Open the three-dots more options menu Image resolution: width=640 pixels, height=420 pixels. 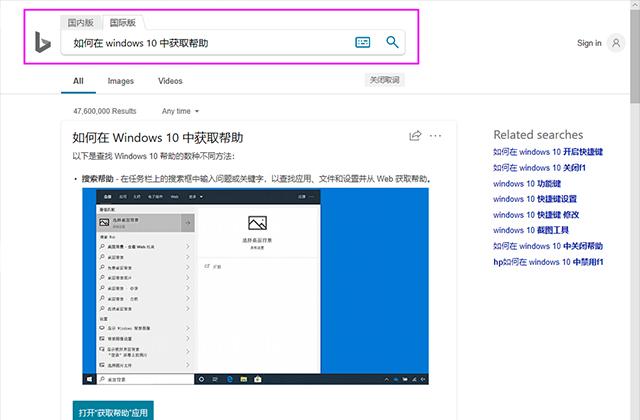tap(436, 136)
